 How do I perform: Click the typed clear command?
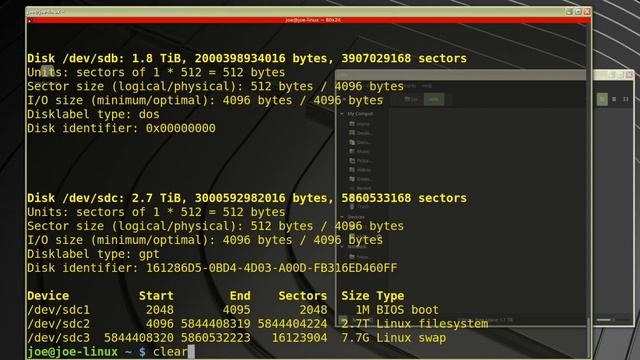(170, 352)
